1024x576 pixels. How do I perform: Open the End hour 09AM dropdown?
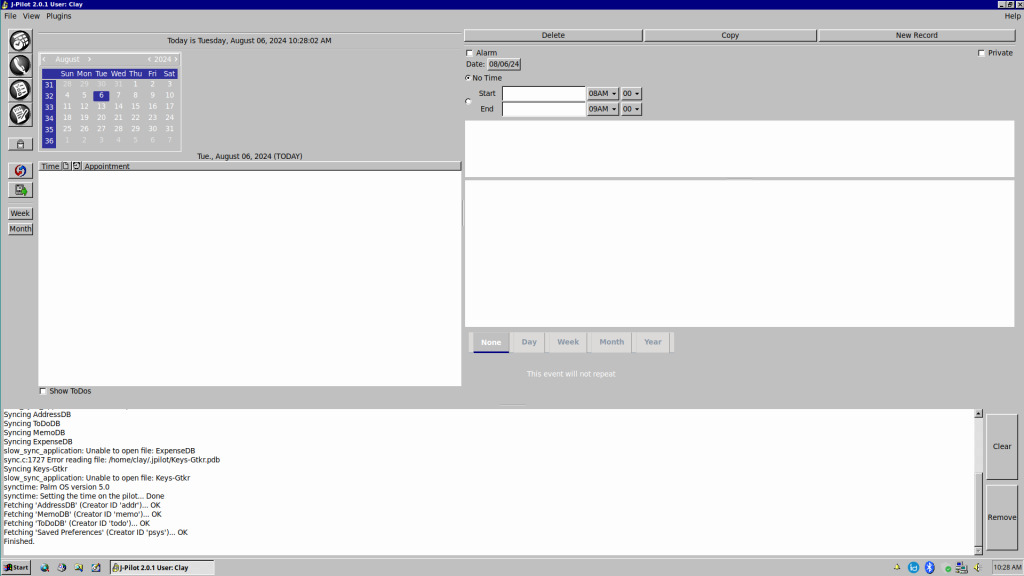tap(602, 109)
